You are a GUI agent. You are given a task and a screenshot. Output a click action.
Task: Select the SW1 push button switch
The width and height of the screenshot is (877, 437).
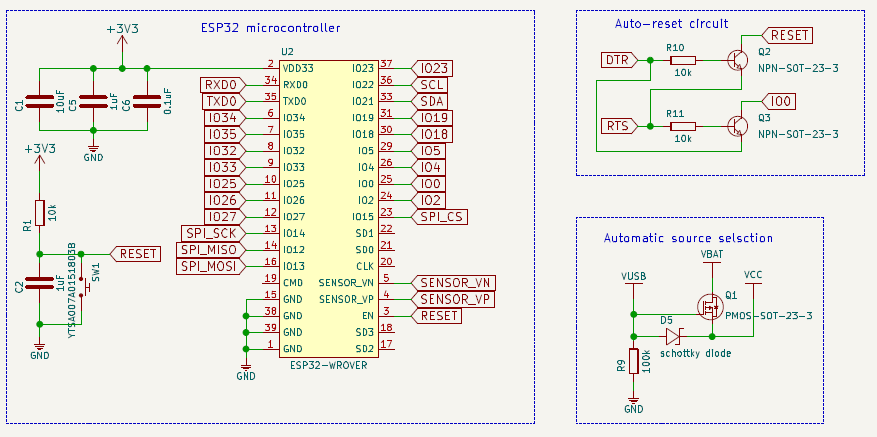coord(84,288)
